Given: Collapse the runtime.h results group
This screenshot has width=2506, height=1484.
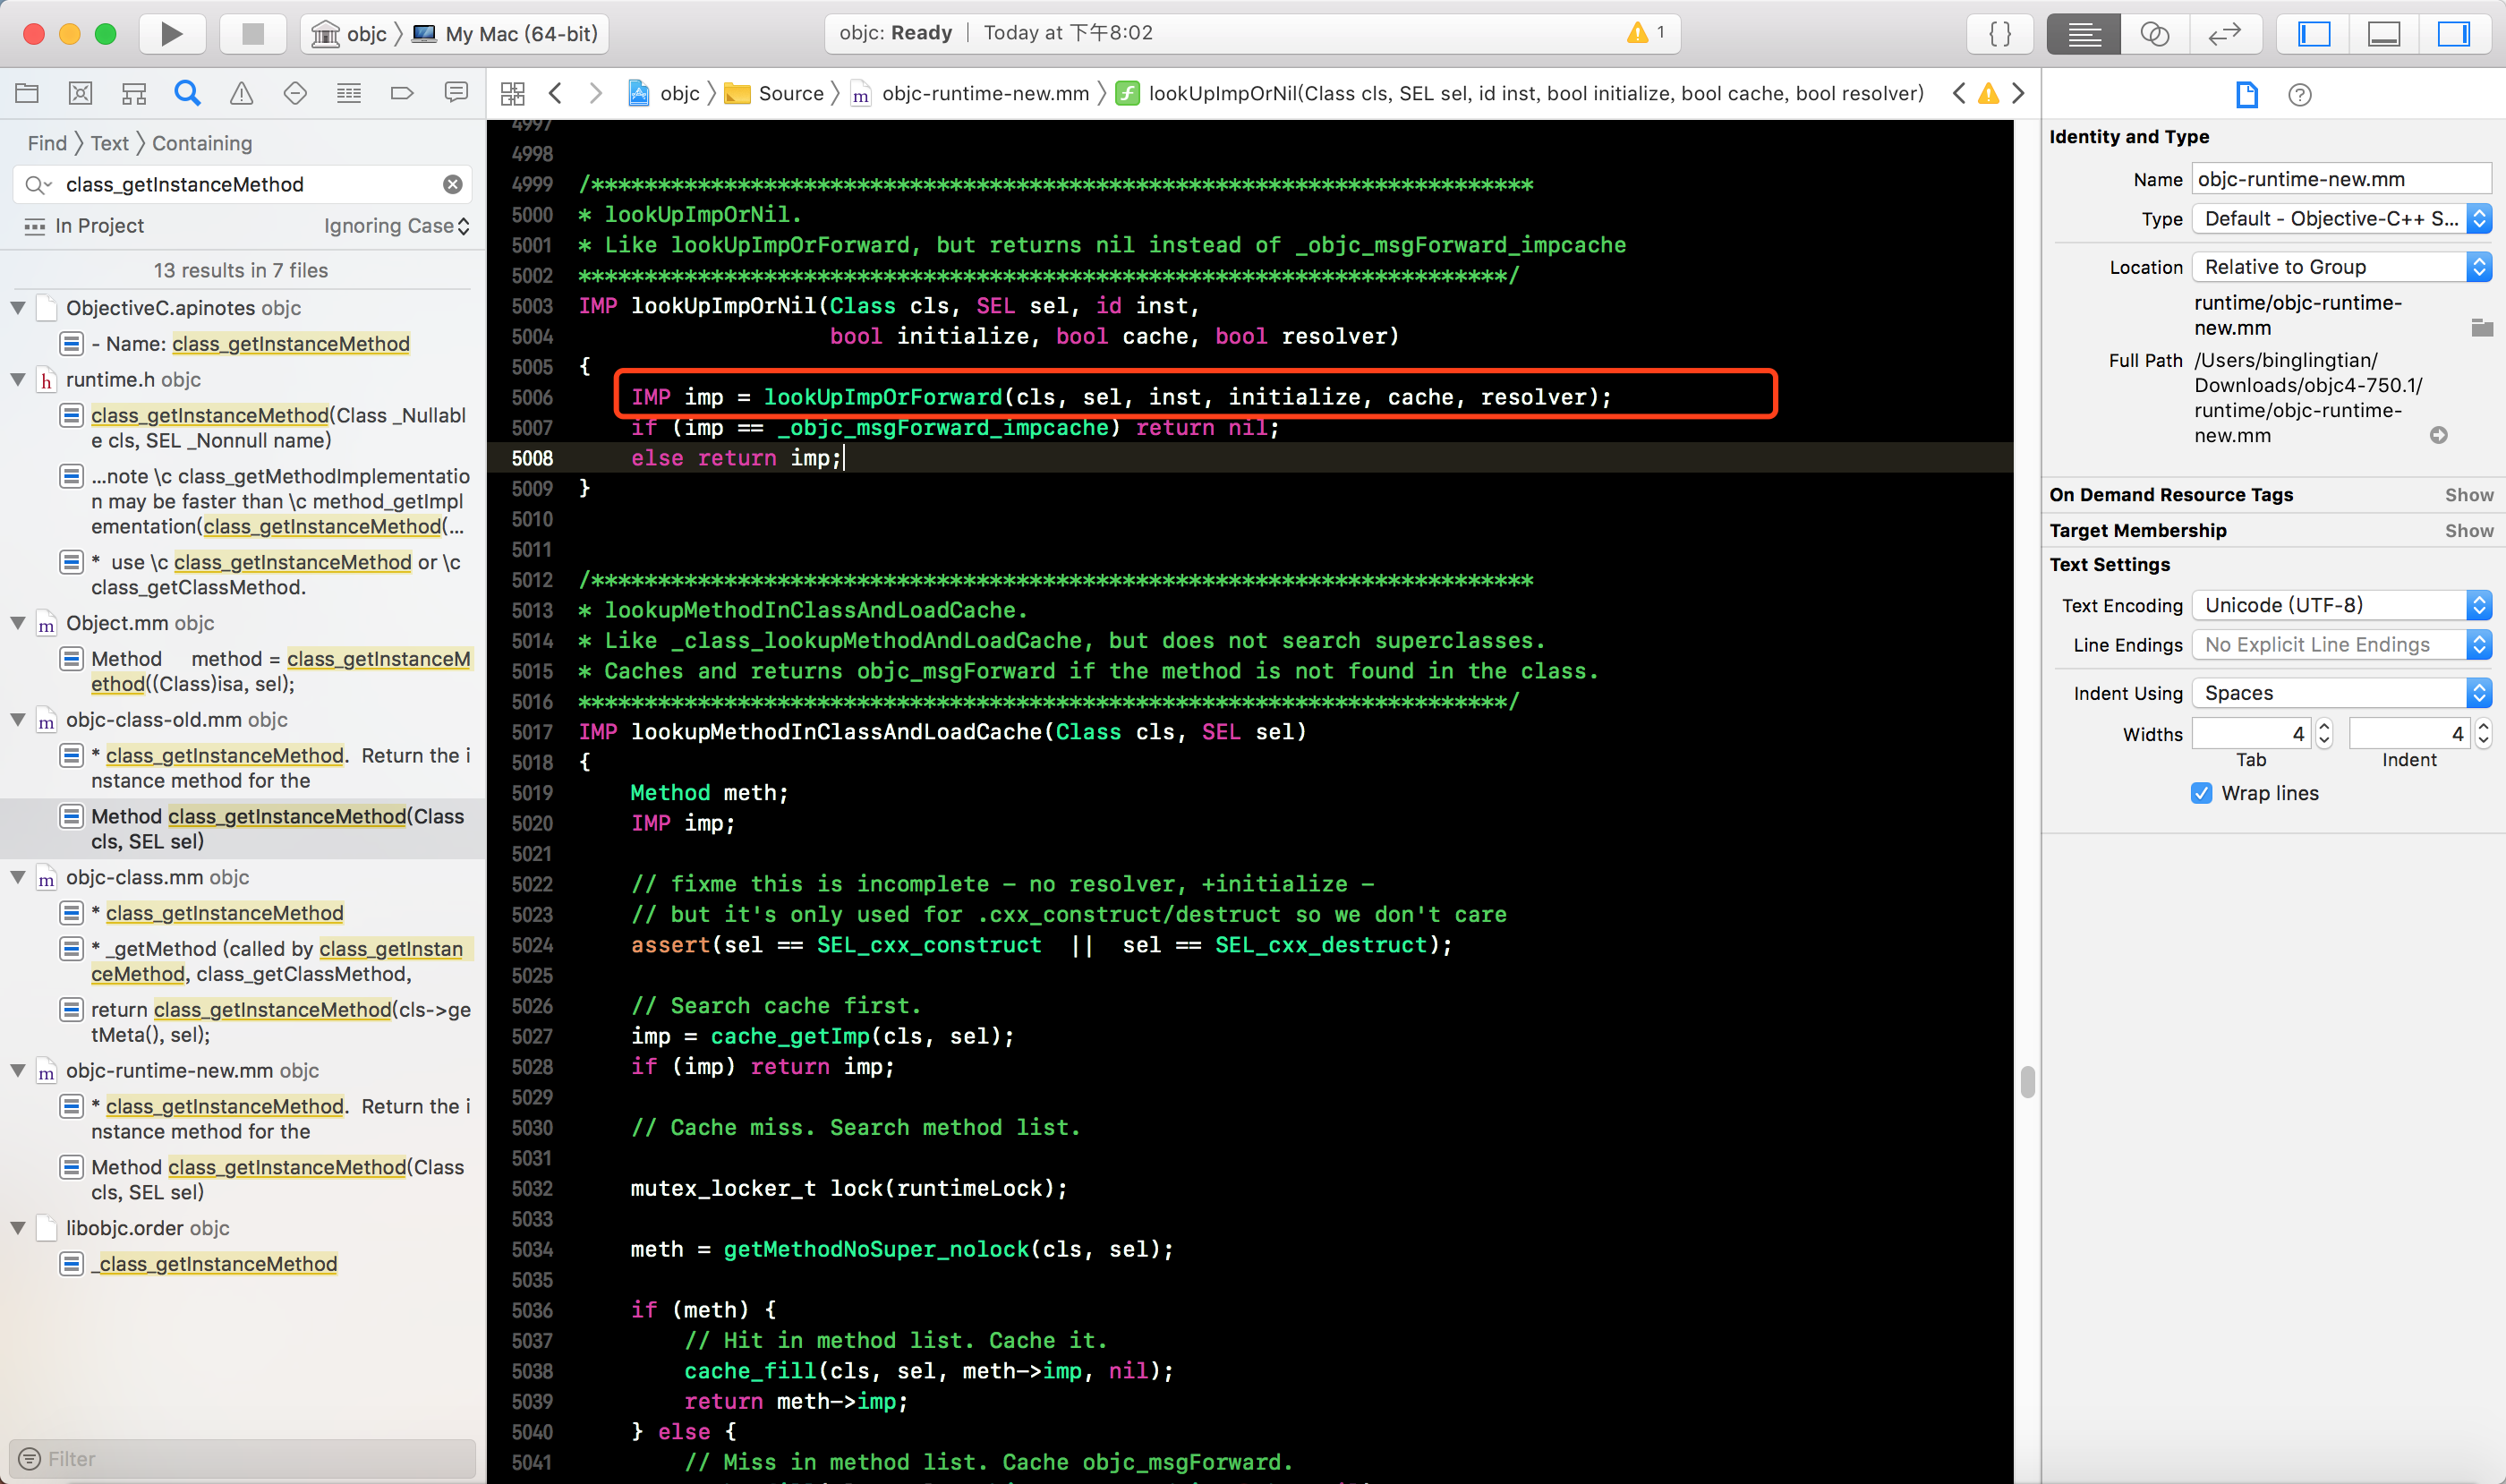Looking at the screenshot, I should (x=18, y=380).
